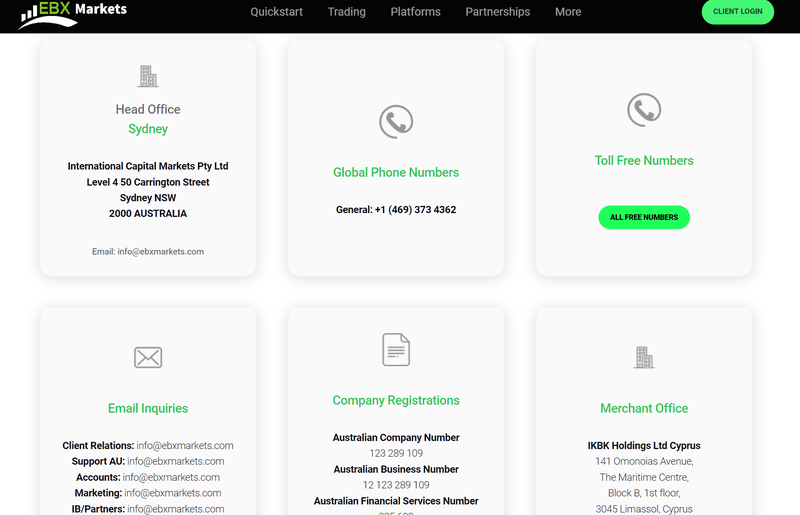Click the Merchant Office building icon
The height and width of the screenshot is (515, 800).
point(644,357)
